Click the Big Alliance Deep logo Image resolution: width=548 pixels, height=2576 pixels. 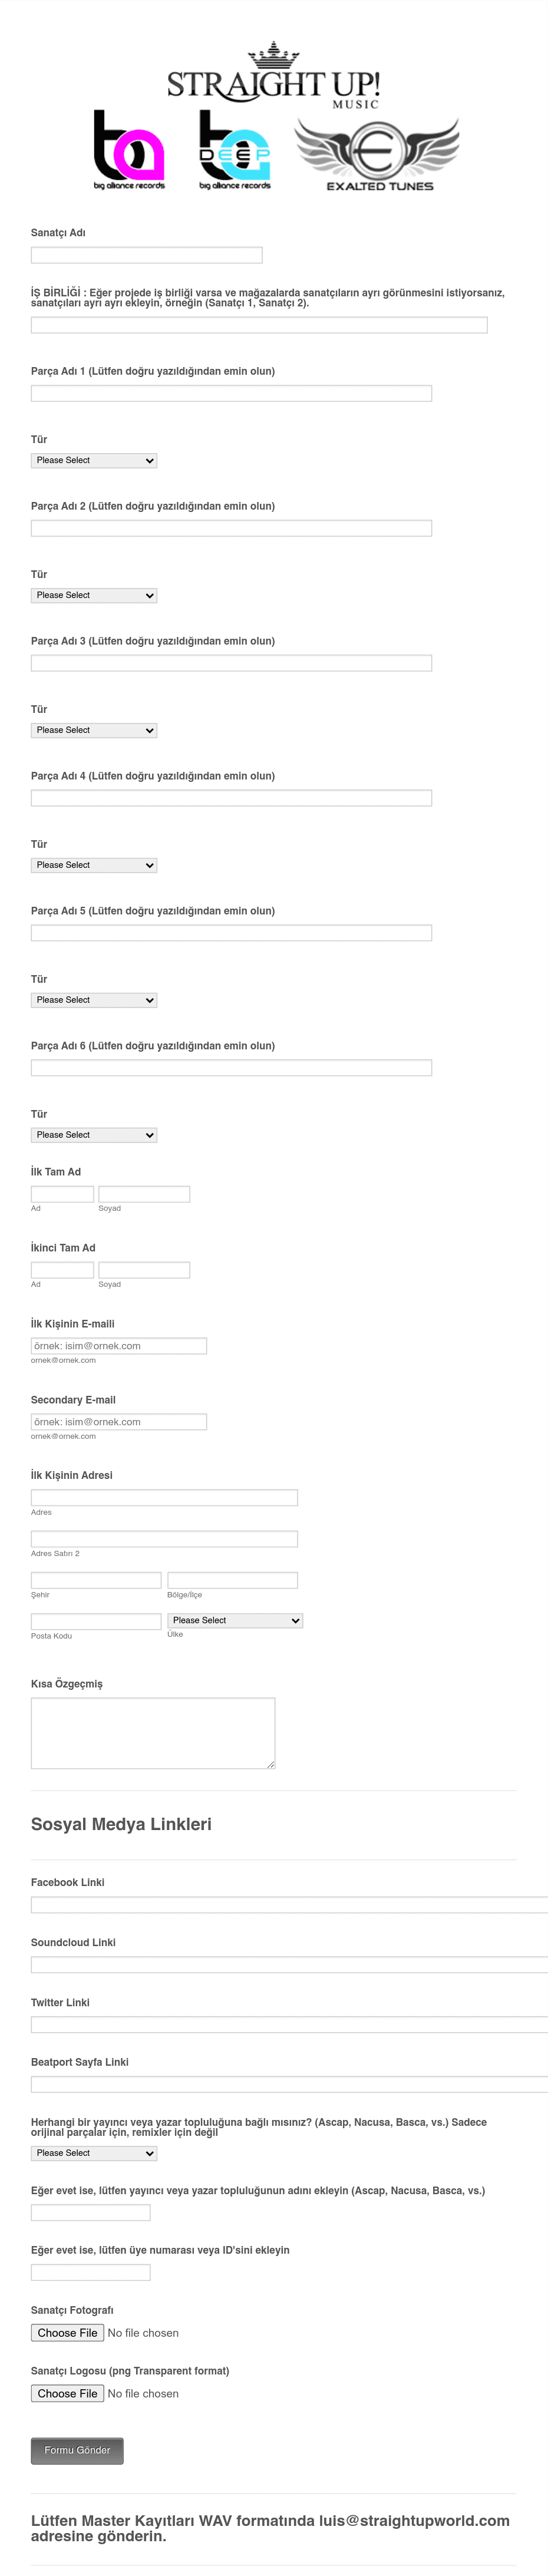(x=235, y=150)
